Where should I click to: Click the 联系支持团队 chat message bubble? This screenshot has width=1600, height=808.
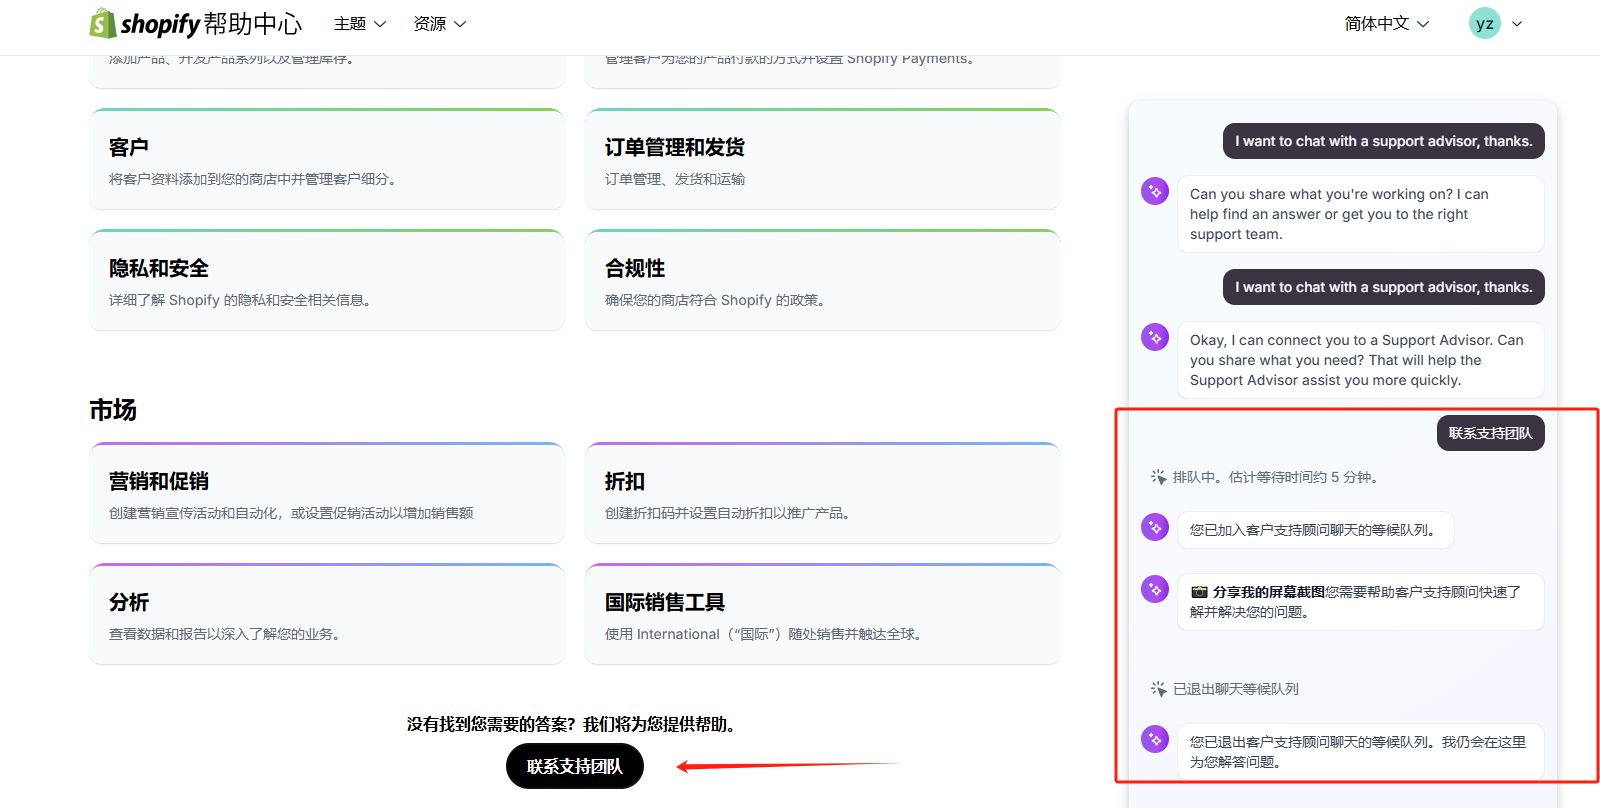1490,433
